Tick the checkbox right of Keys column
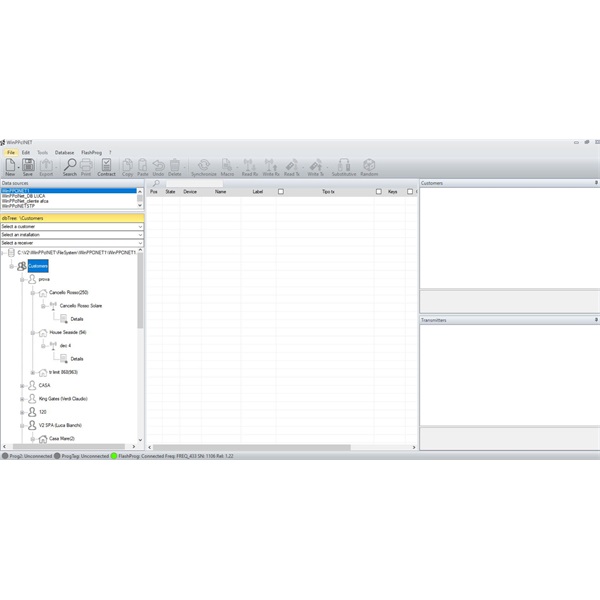Image resolution: width=600 pixels, height=600 pixels. pos(407,191)
